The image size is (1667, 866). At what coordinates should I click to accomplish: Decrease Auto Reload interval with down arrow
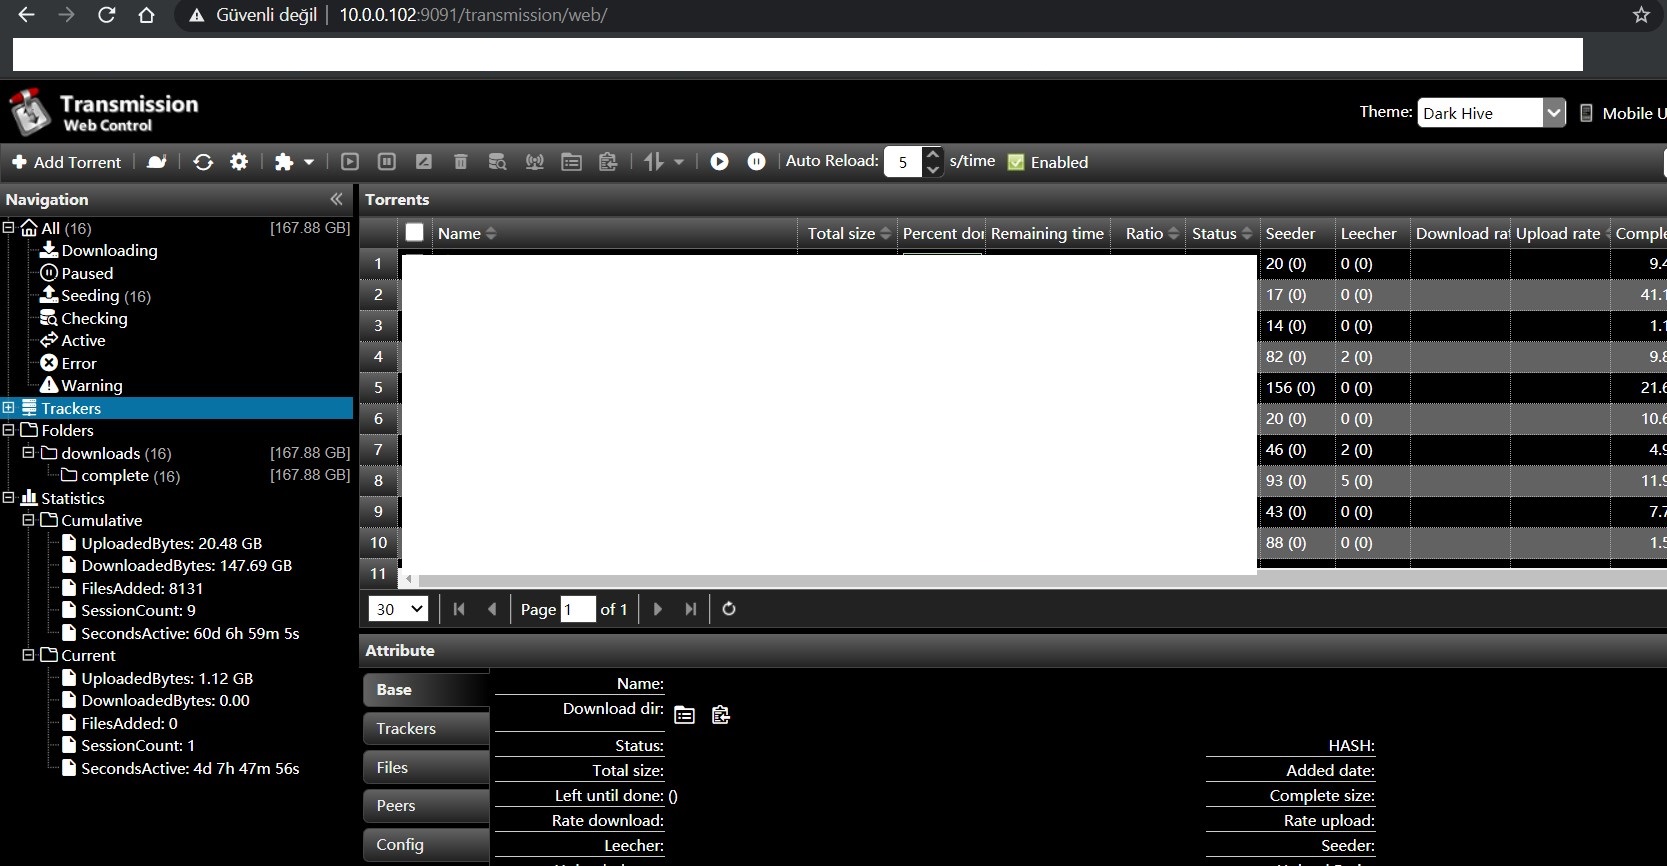pos(932,170)
